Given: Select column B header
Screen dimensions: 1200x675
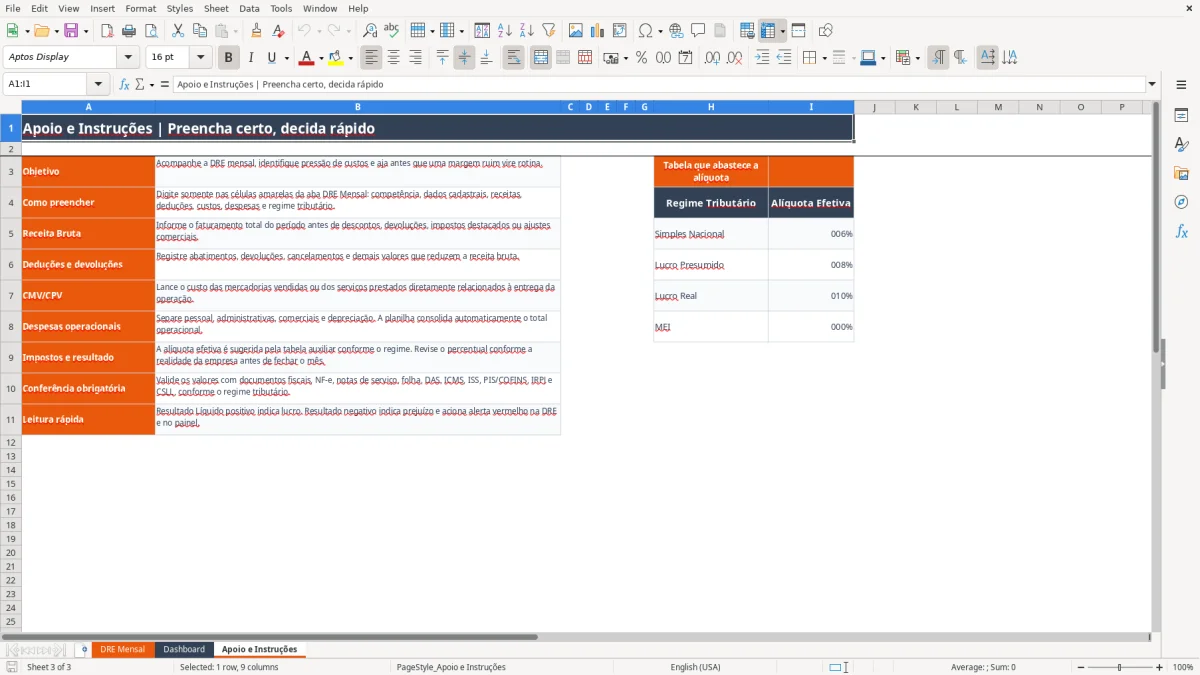Looking at the screenshot, I should (x=357, y=107).
